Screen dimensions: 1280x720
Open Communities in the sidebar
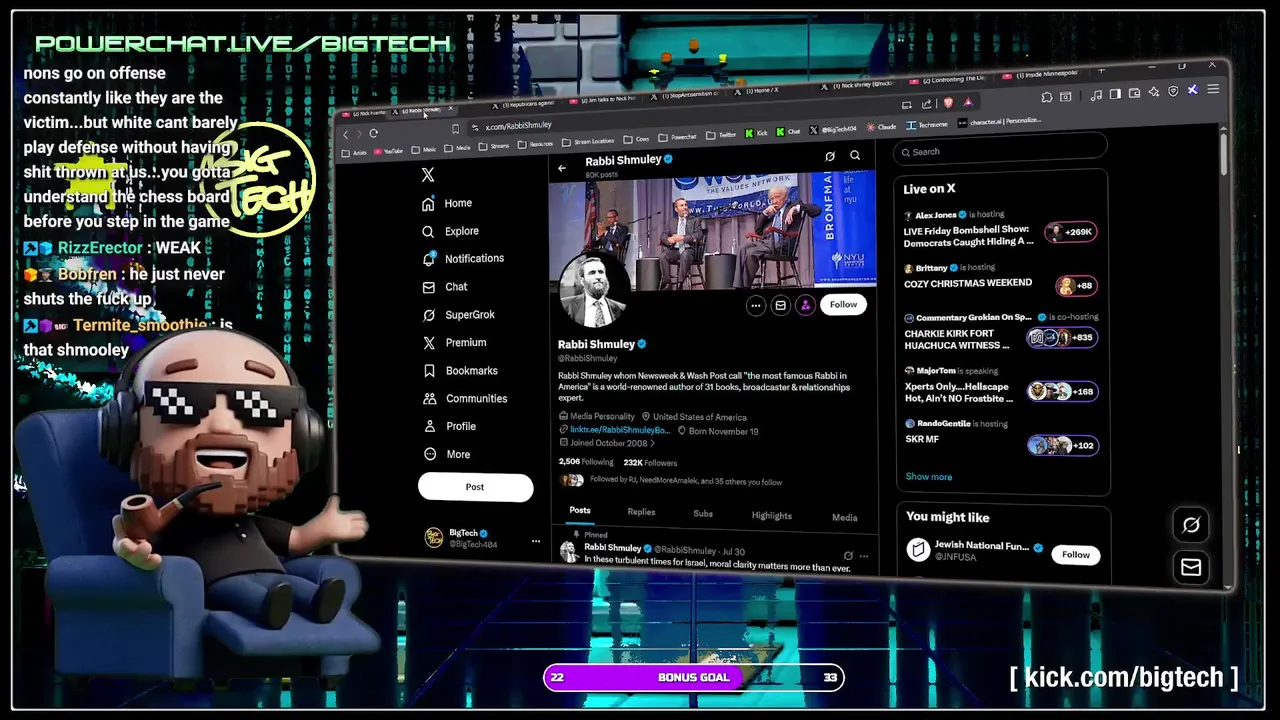[x=465, y=399]
